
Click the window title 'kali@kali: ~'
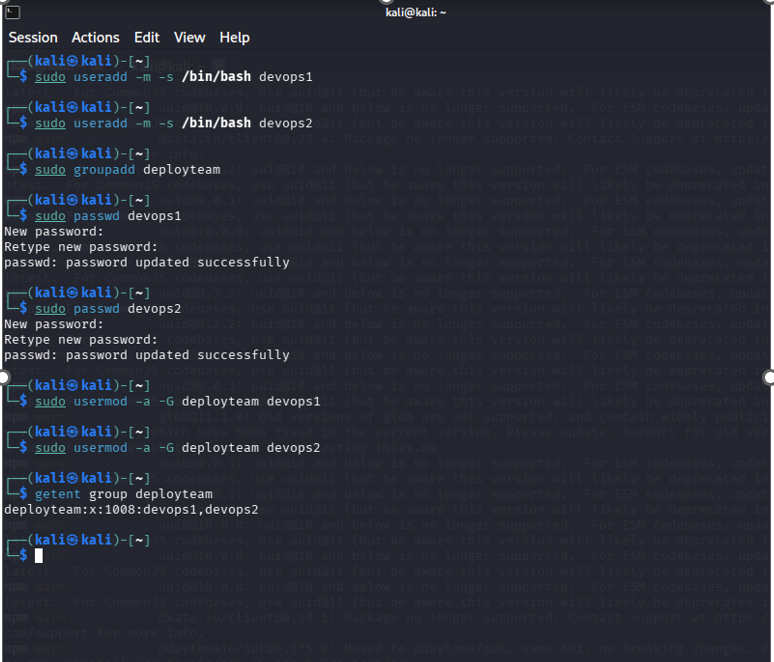pos(416,12)
